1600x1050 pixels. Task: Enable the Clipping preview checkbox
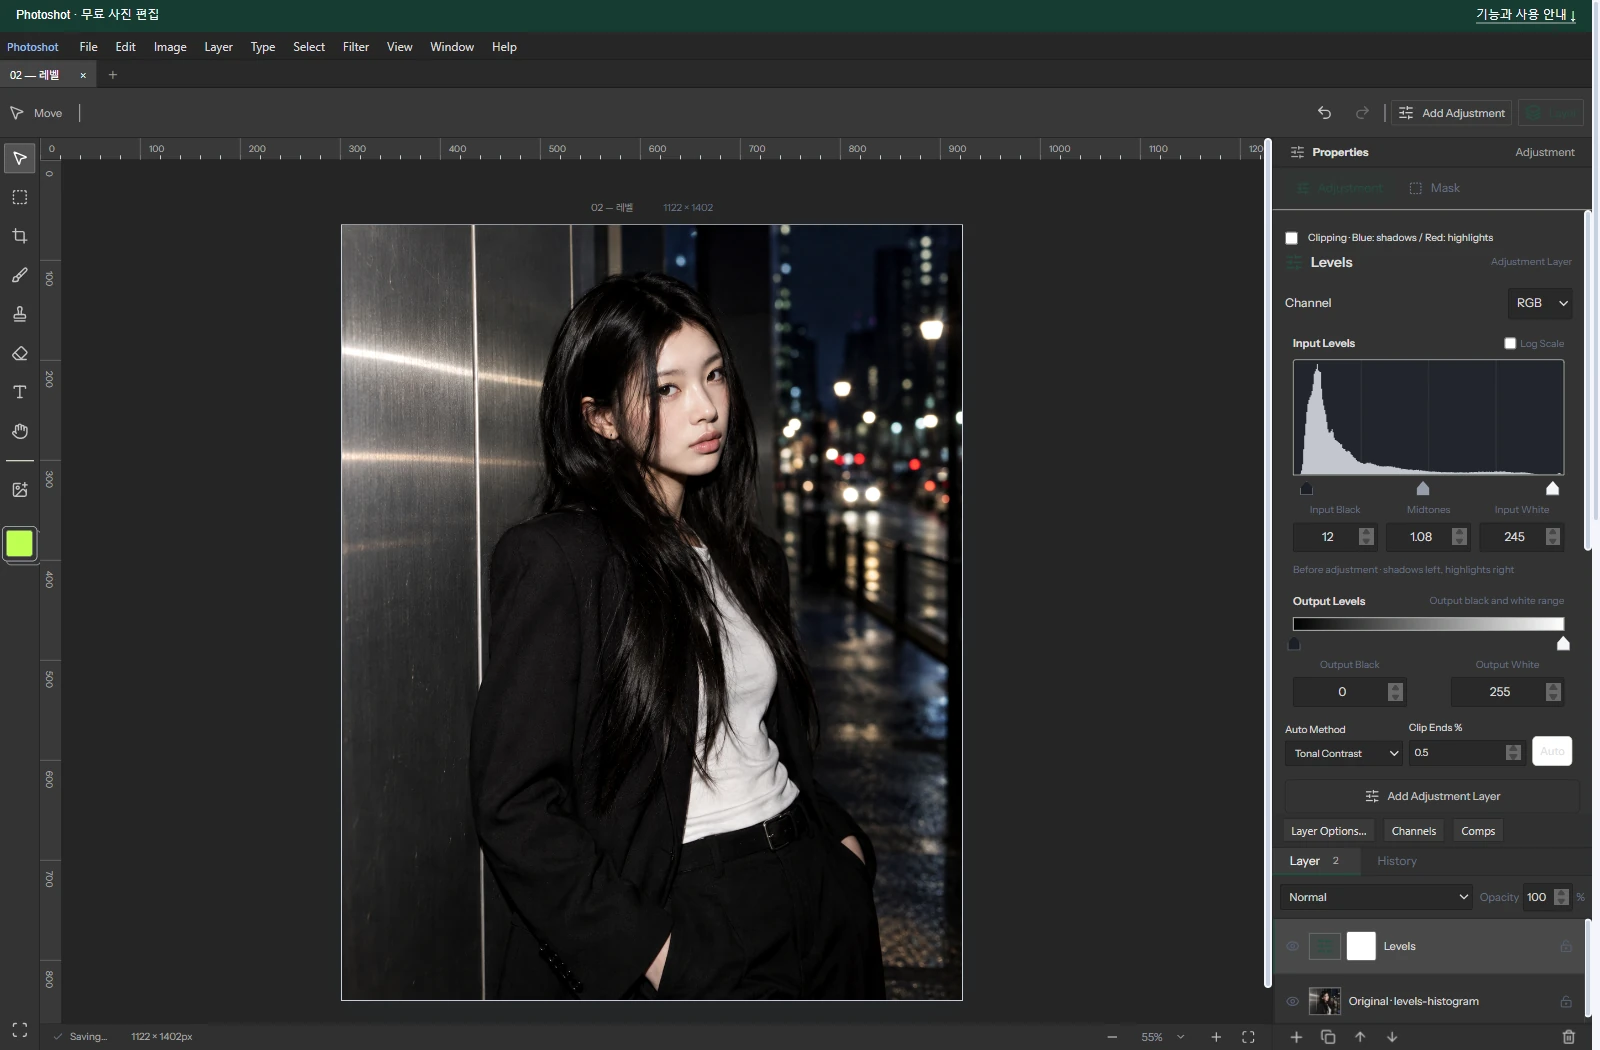click(x=1291, y=238)
